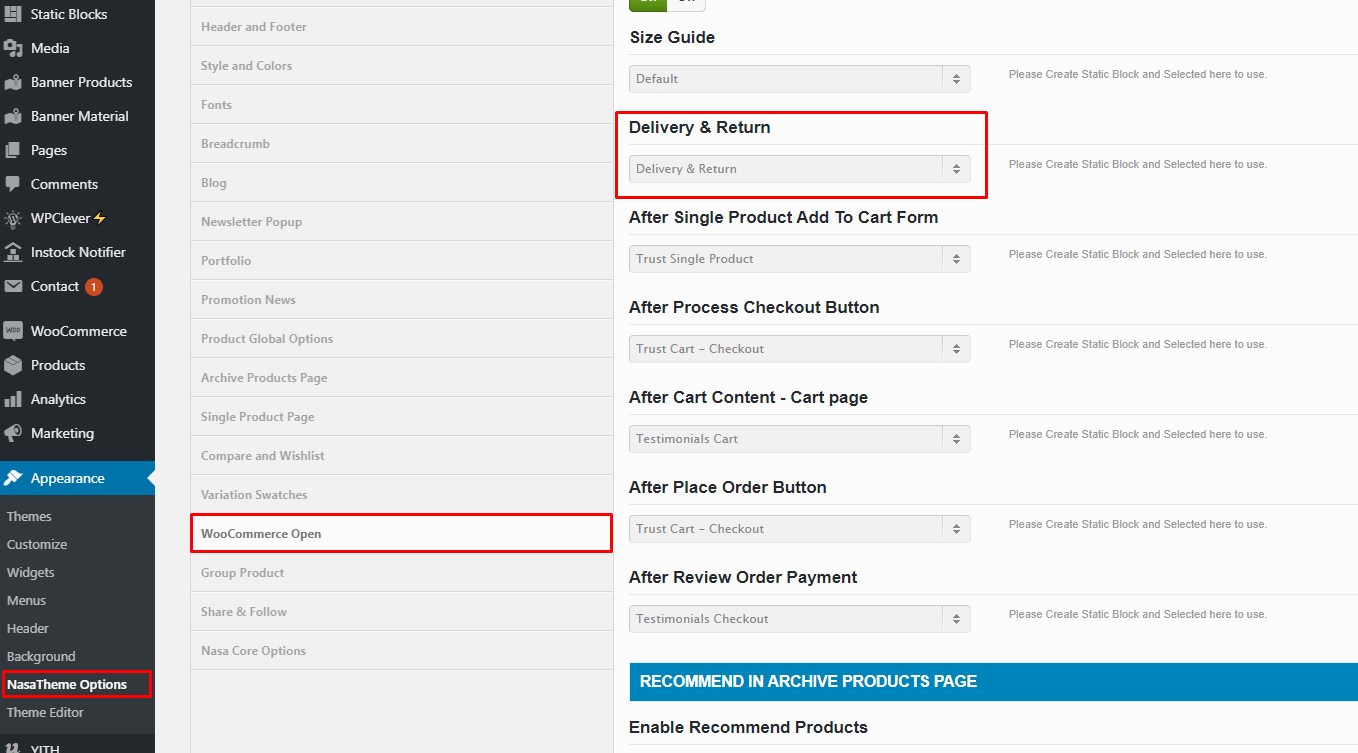1358x753 pixels.
Task: Open the Group Product options tab
Action: [x=402, y=573]
